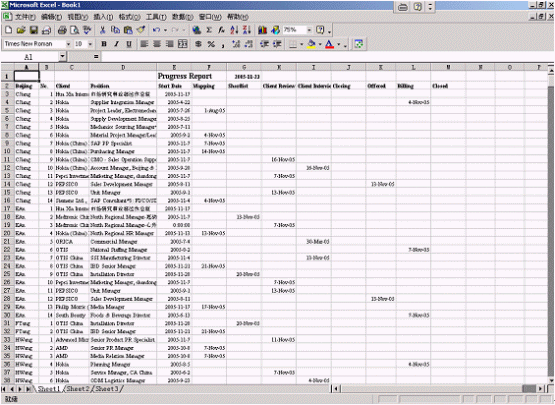The width and height of the screenshot is (555, 405).
Task: Switch to the Sheet2 tab
Action: pos(78,389)
